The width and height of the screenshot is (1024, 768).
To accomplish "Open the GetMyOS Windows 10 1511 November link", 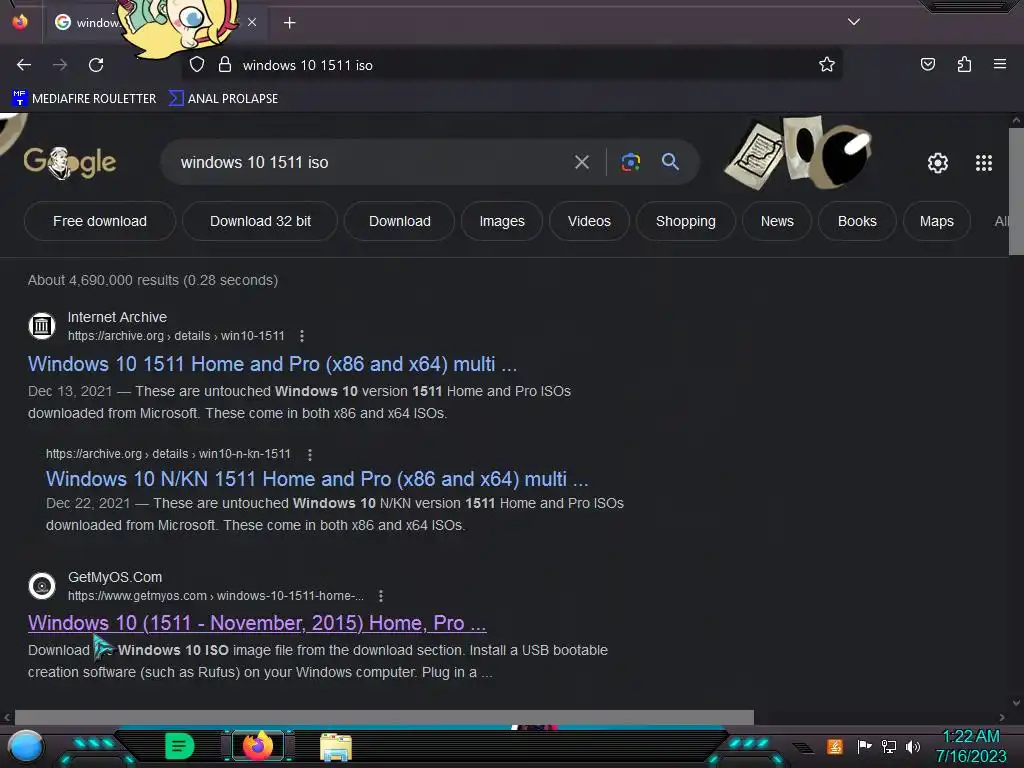I will tap(257, 623).
